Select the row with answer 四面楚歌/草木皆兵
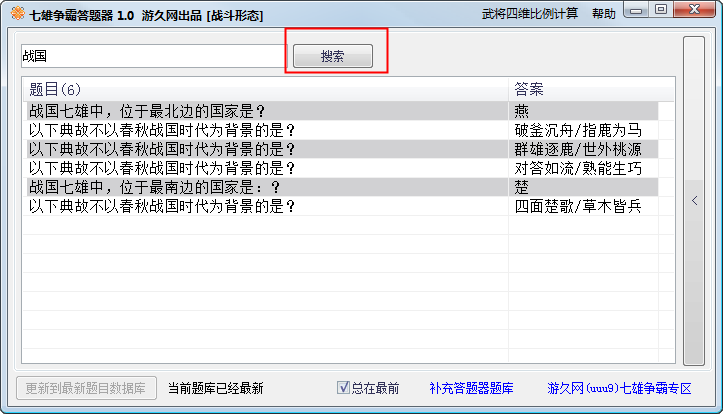The height and width of the screenshot is (414, 723). pyautogui.click(x=342, y=206)
